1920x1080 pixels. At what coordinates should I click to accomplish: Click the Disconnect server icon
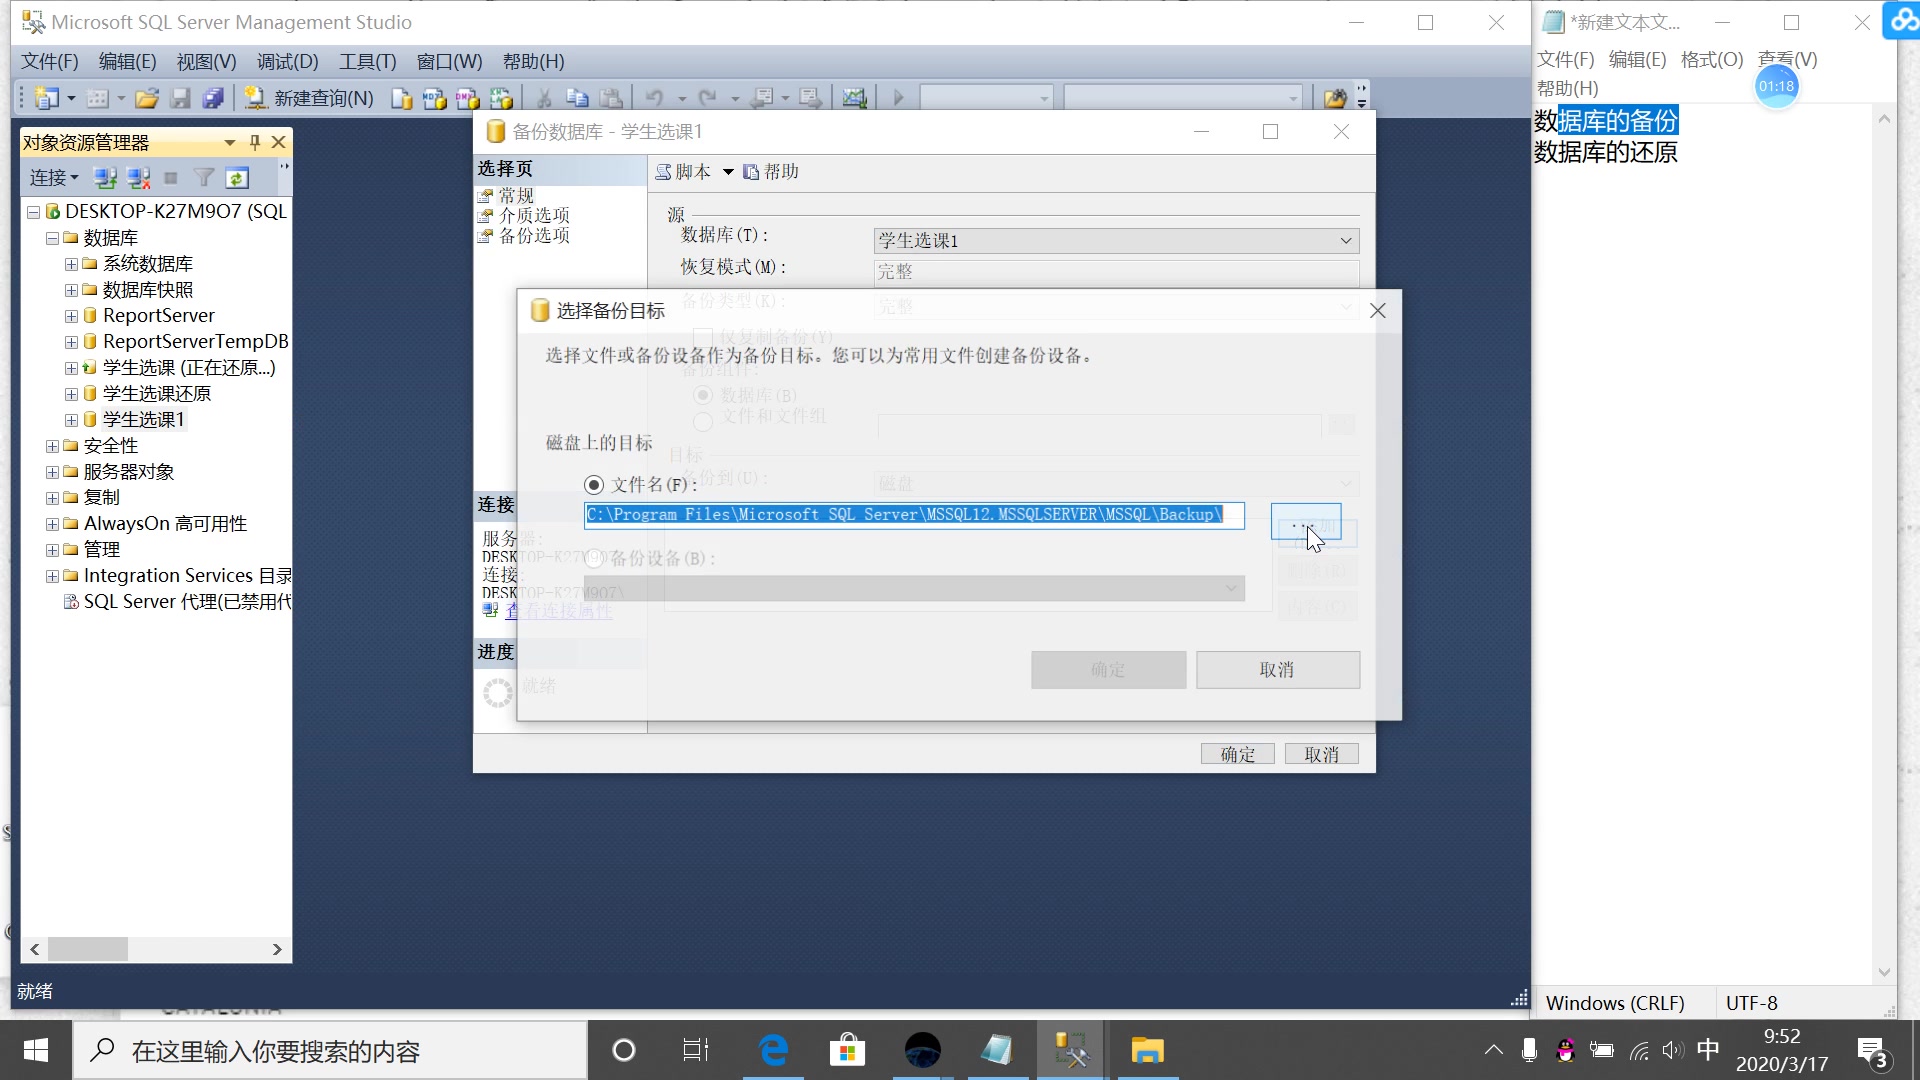[x=138, y=178]
